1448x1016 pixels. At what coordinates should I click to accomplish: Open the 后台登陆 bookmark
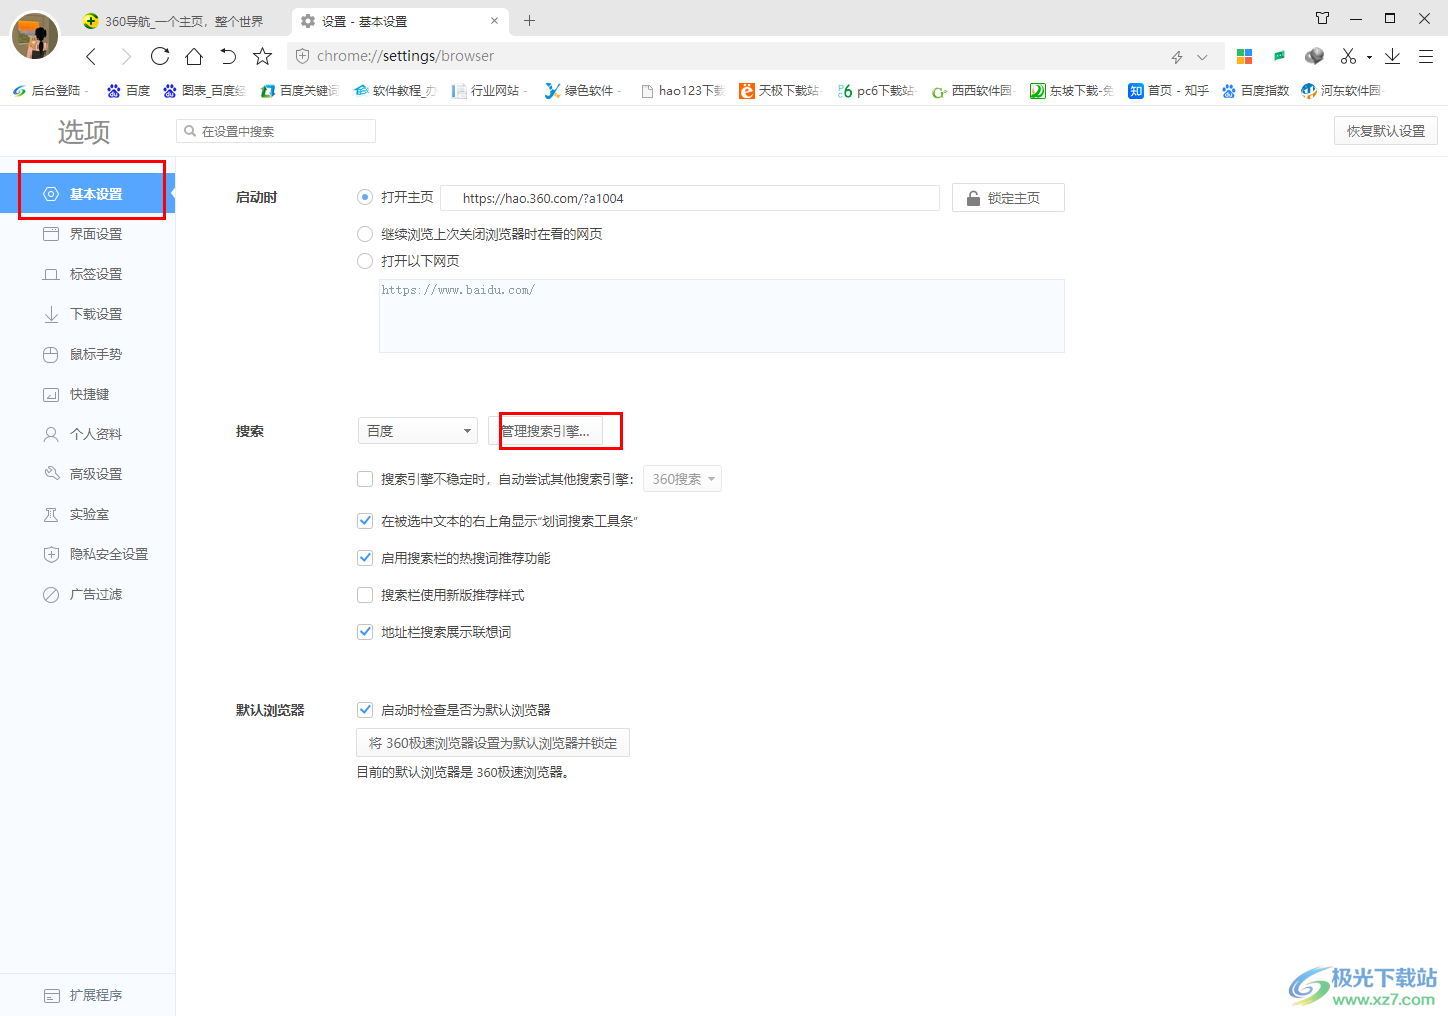(x=49, y=90)
